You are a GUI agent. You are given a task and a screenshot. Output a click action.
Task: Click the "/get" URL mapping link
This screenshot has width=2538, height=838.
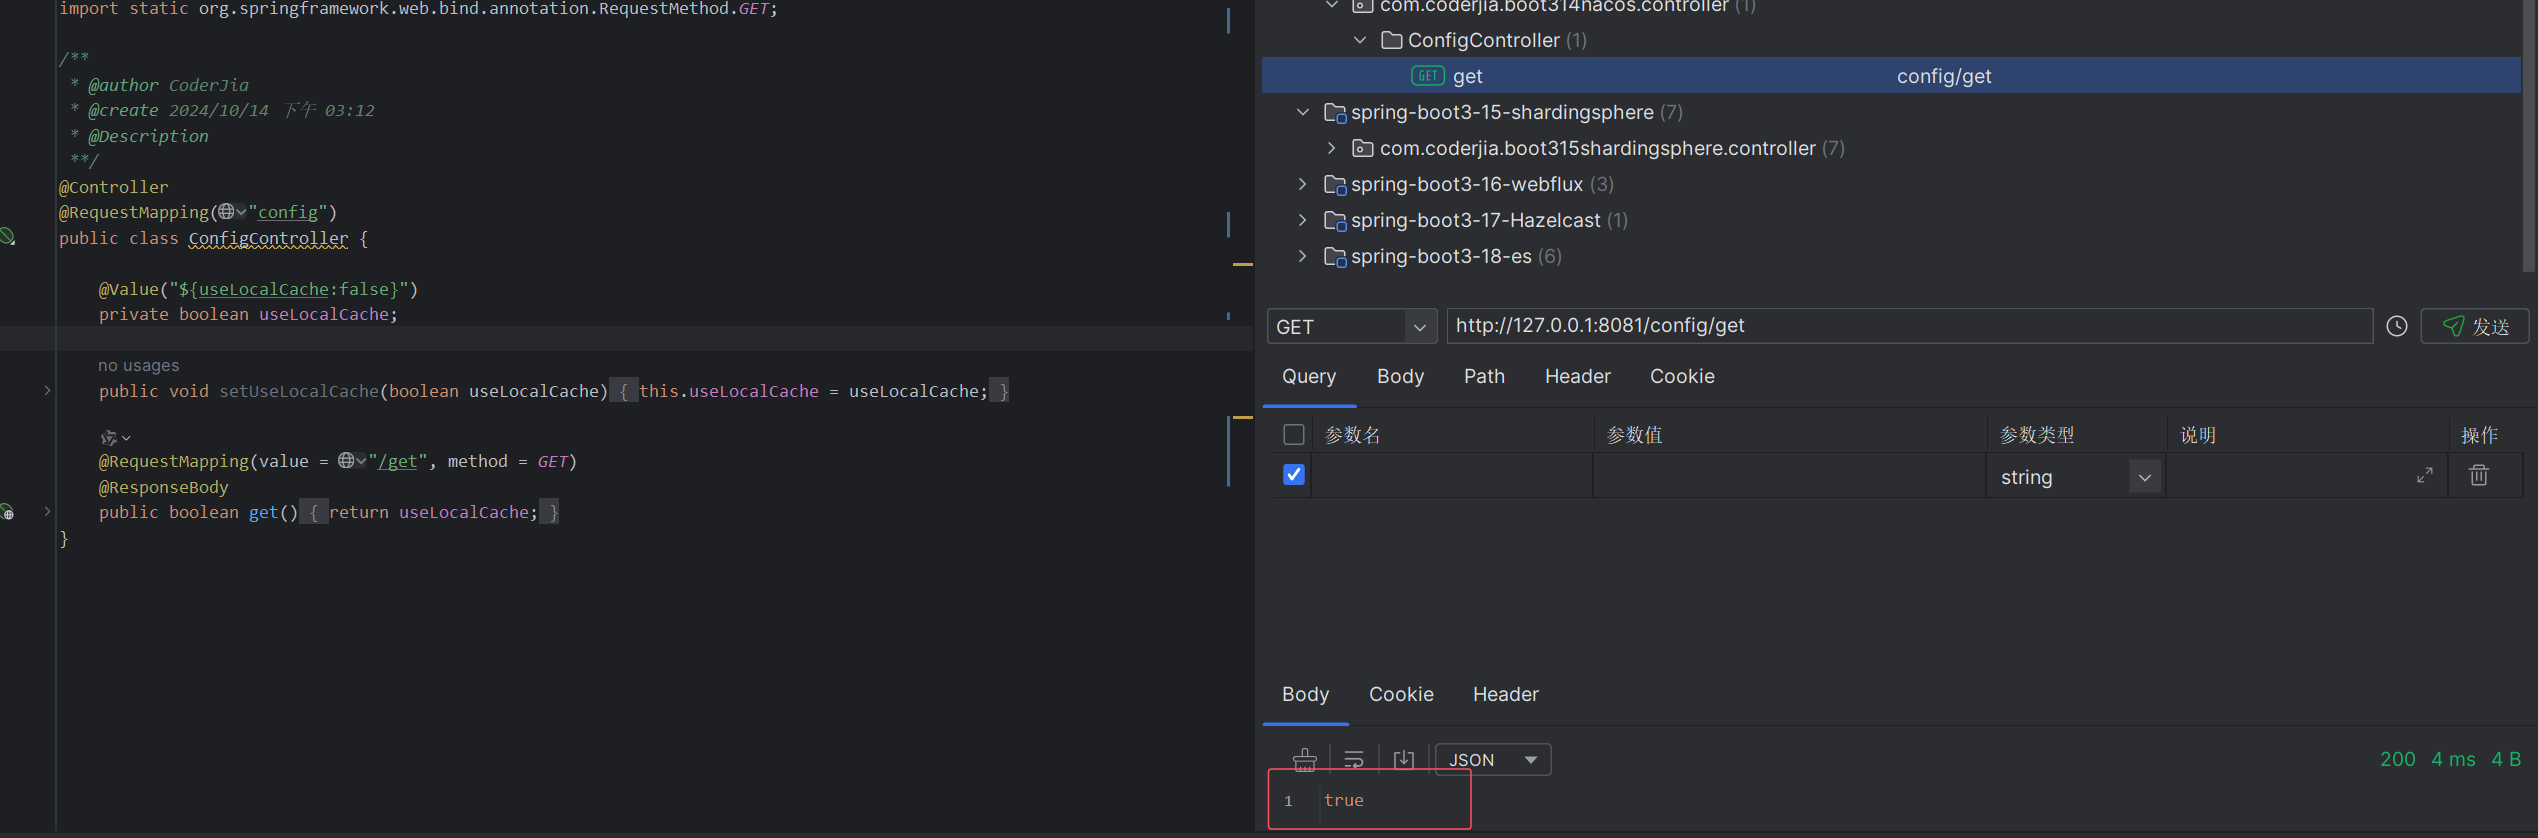coord(397,461)
